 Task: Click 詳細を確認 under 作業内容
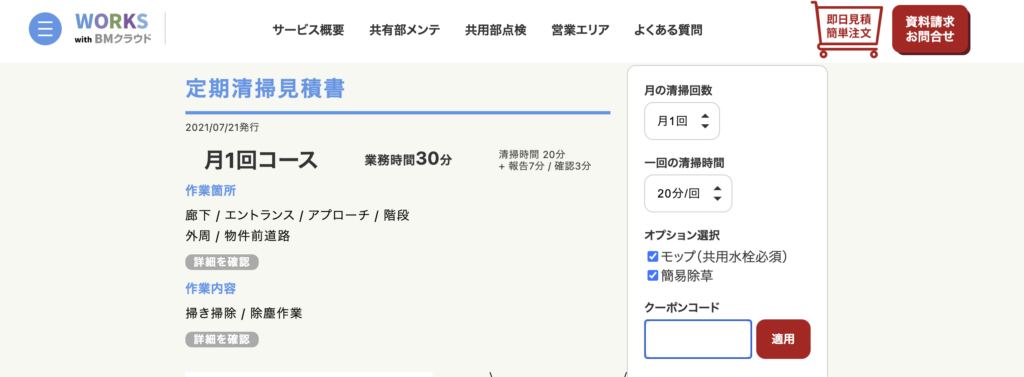pos(222,340)
